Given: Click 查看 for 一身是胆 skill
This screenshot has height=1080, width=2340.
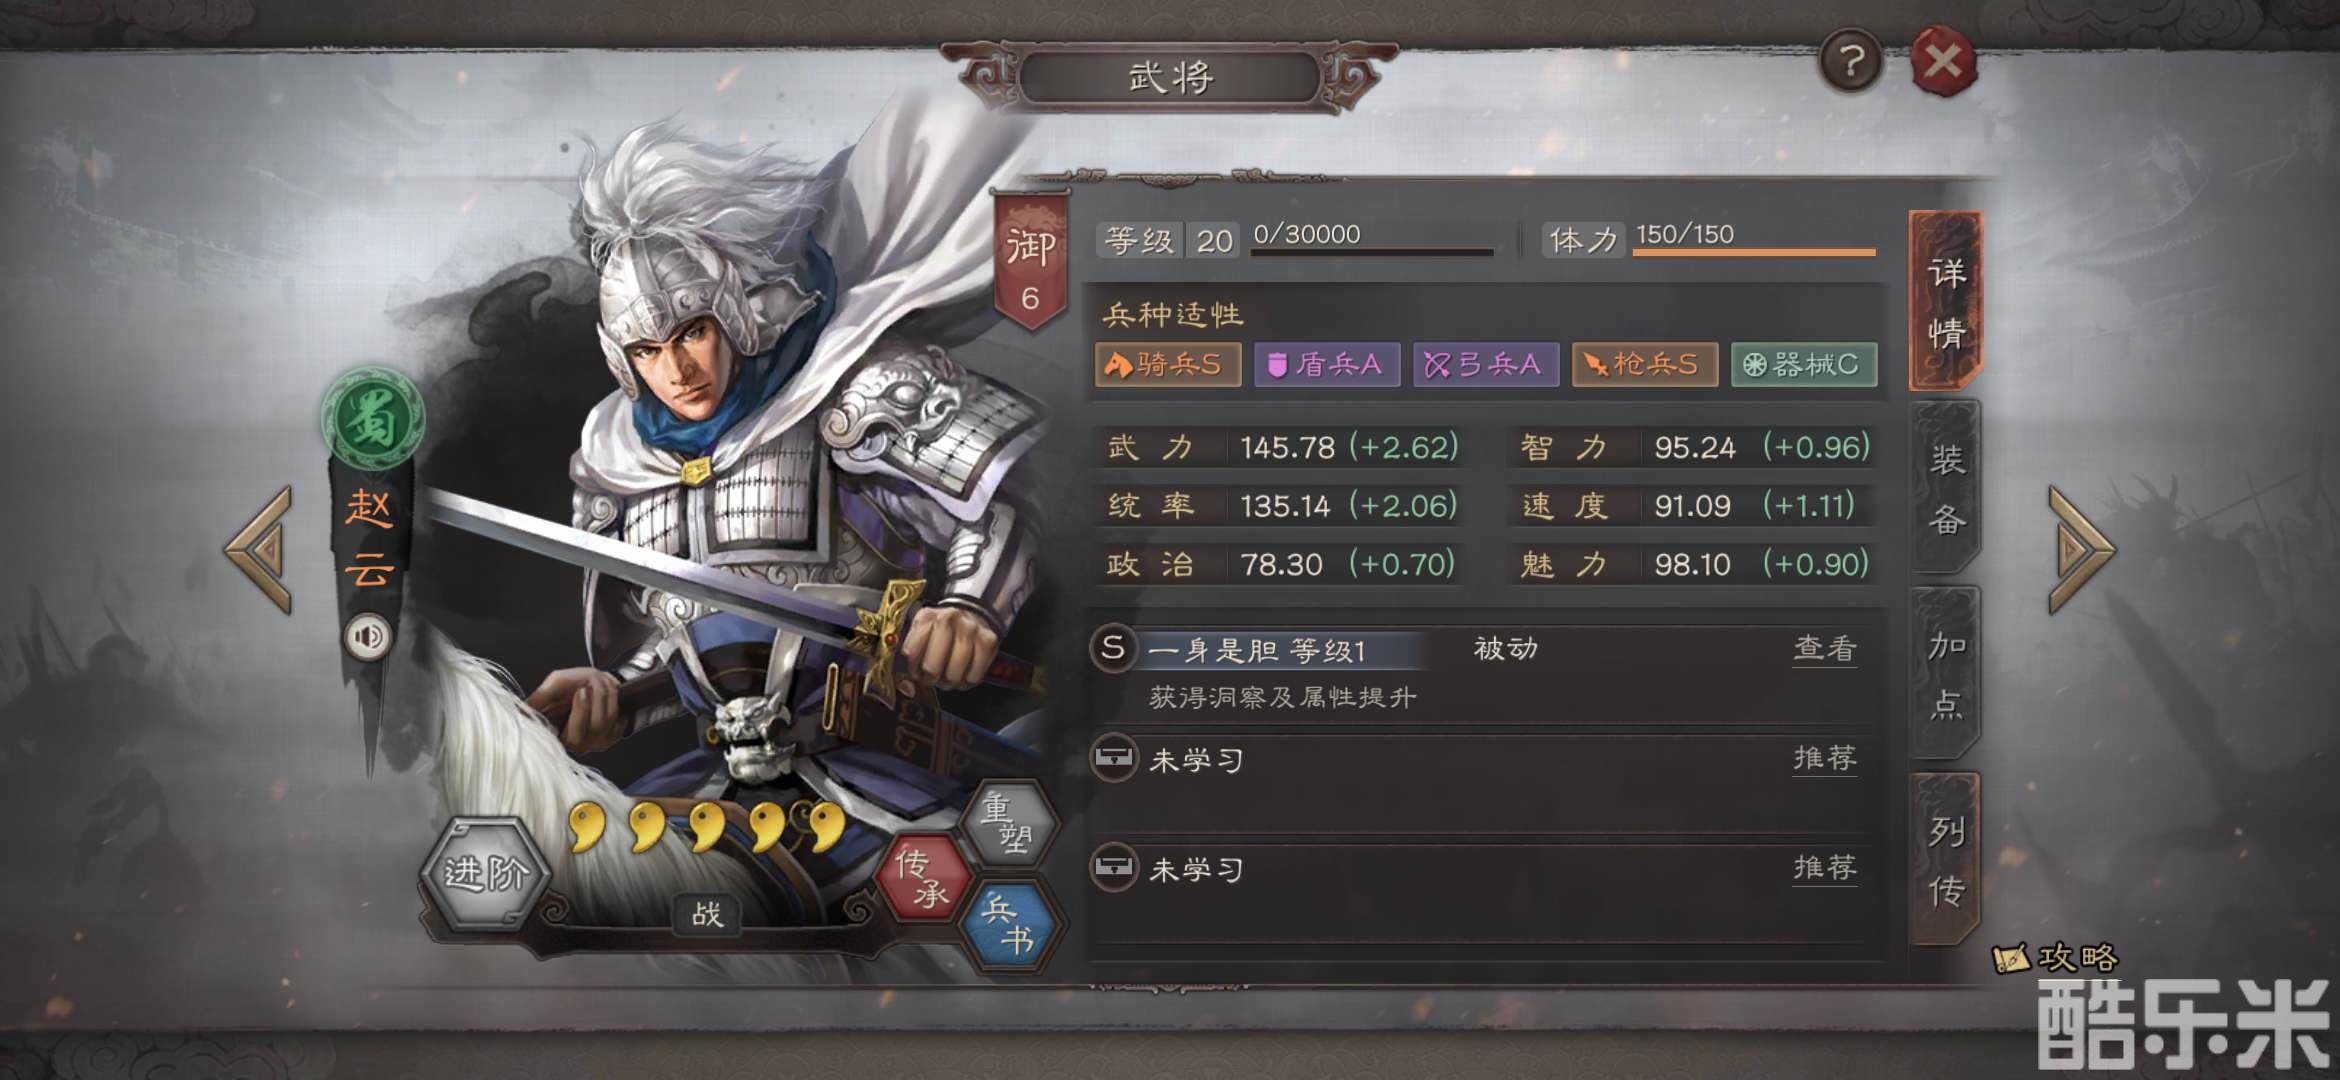Looking at the screenshot, I should 1825,649.
